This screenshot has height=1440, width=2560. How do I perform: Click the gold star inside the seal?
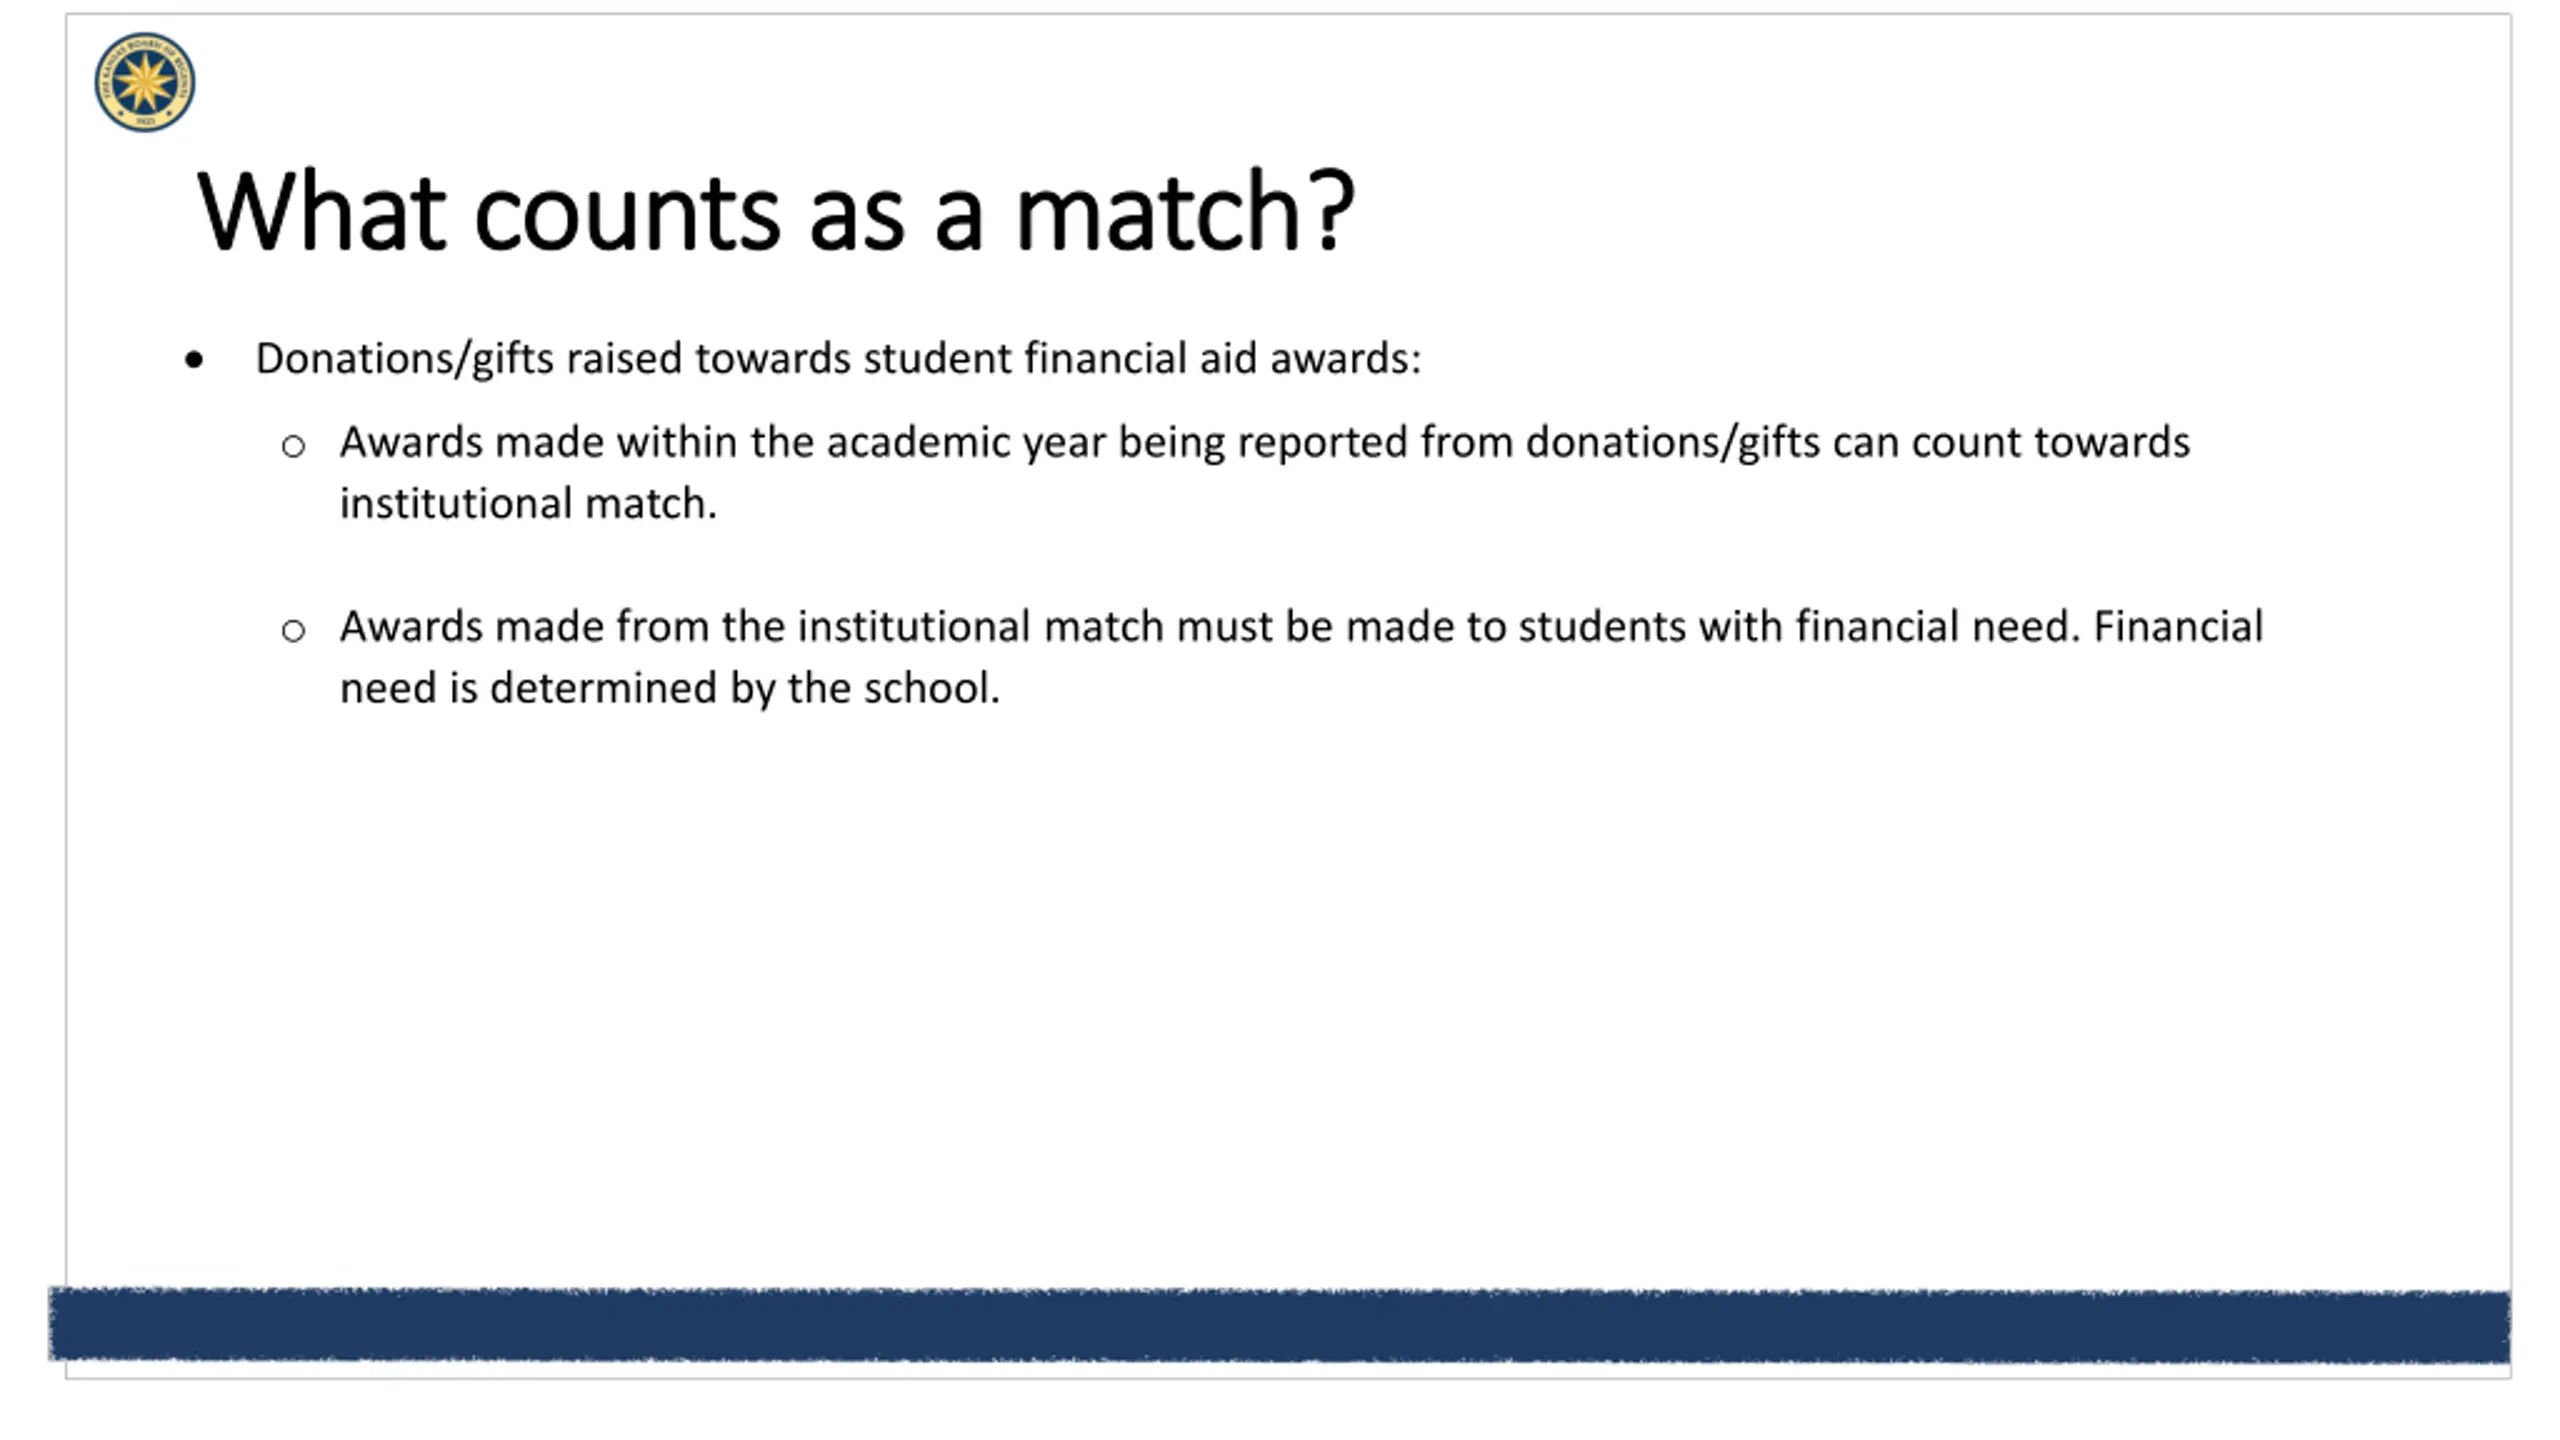tap(144, 82)
